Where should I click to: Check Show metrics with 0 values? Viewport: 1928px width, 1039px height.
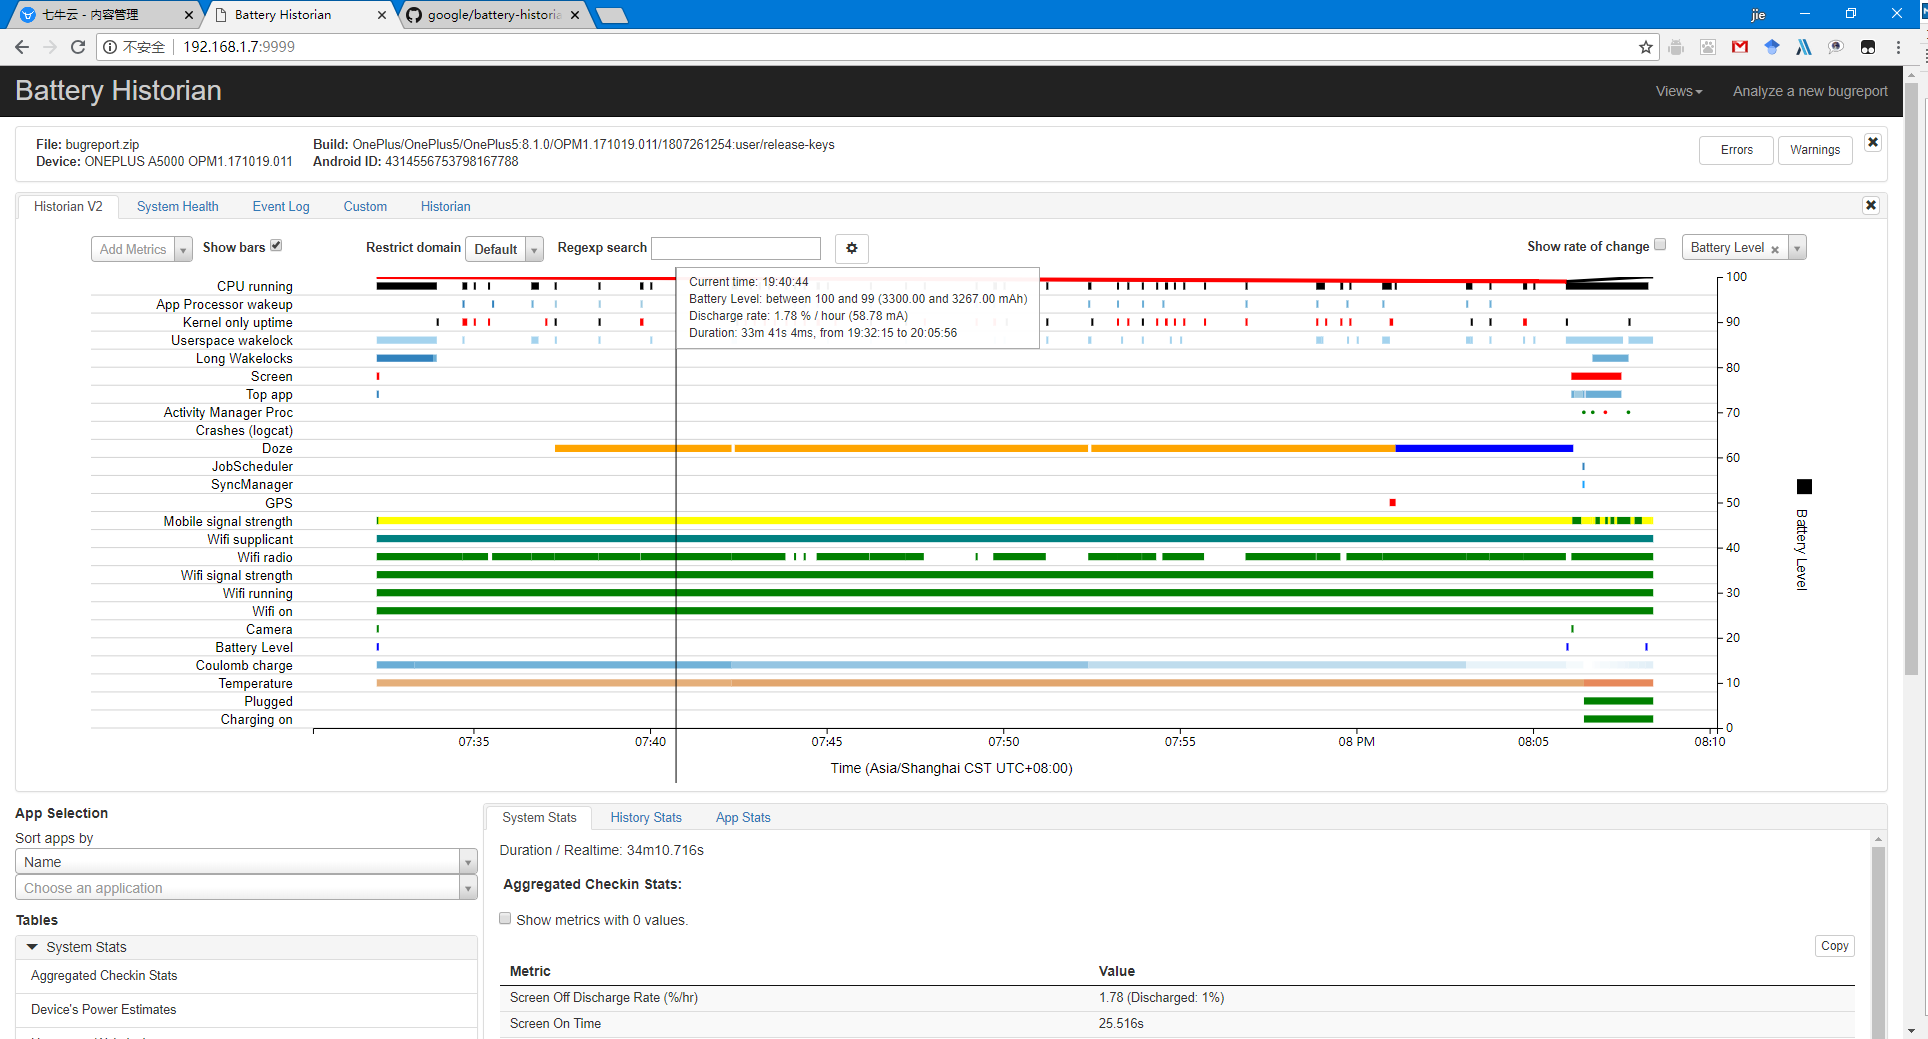point(505,918)
